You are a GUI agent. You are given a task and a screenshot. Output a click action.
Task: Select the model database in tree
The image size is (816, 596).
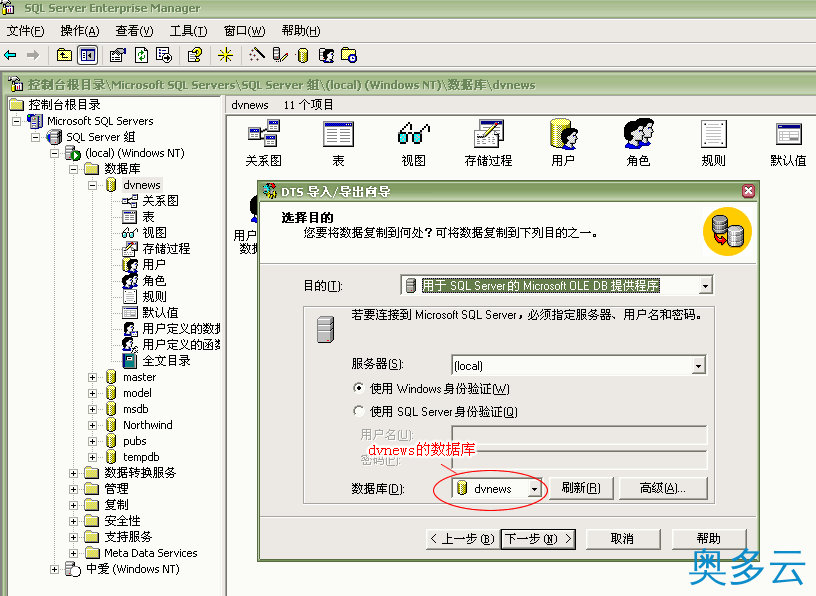tap(137, 394)
